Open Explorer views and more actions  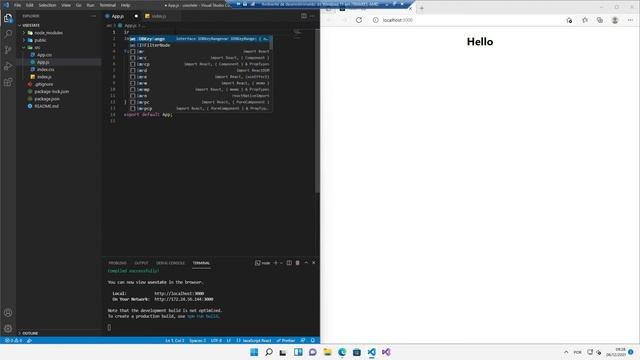pyautogui.click(x=94, y=16)
